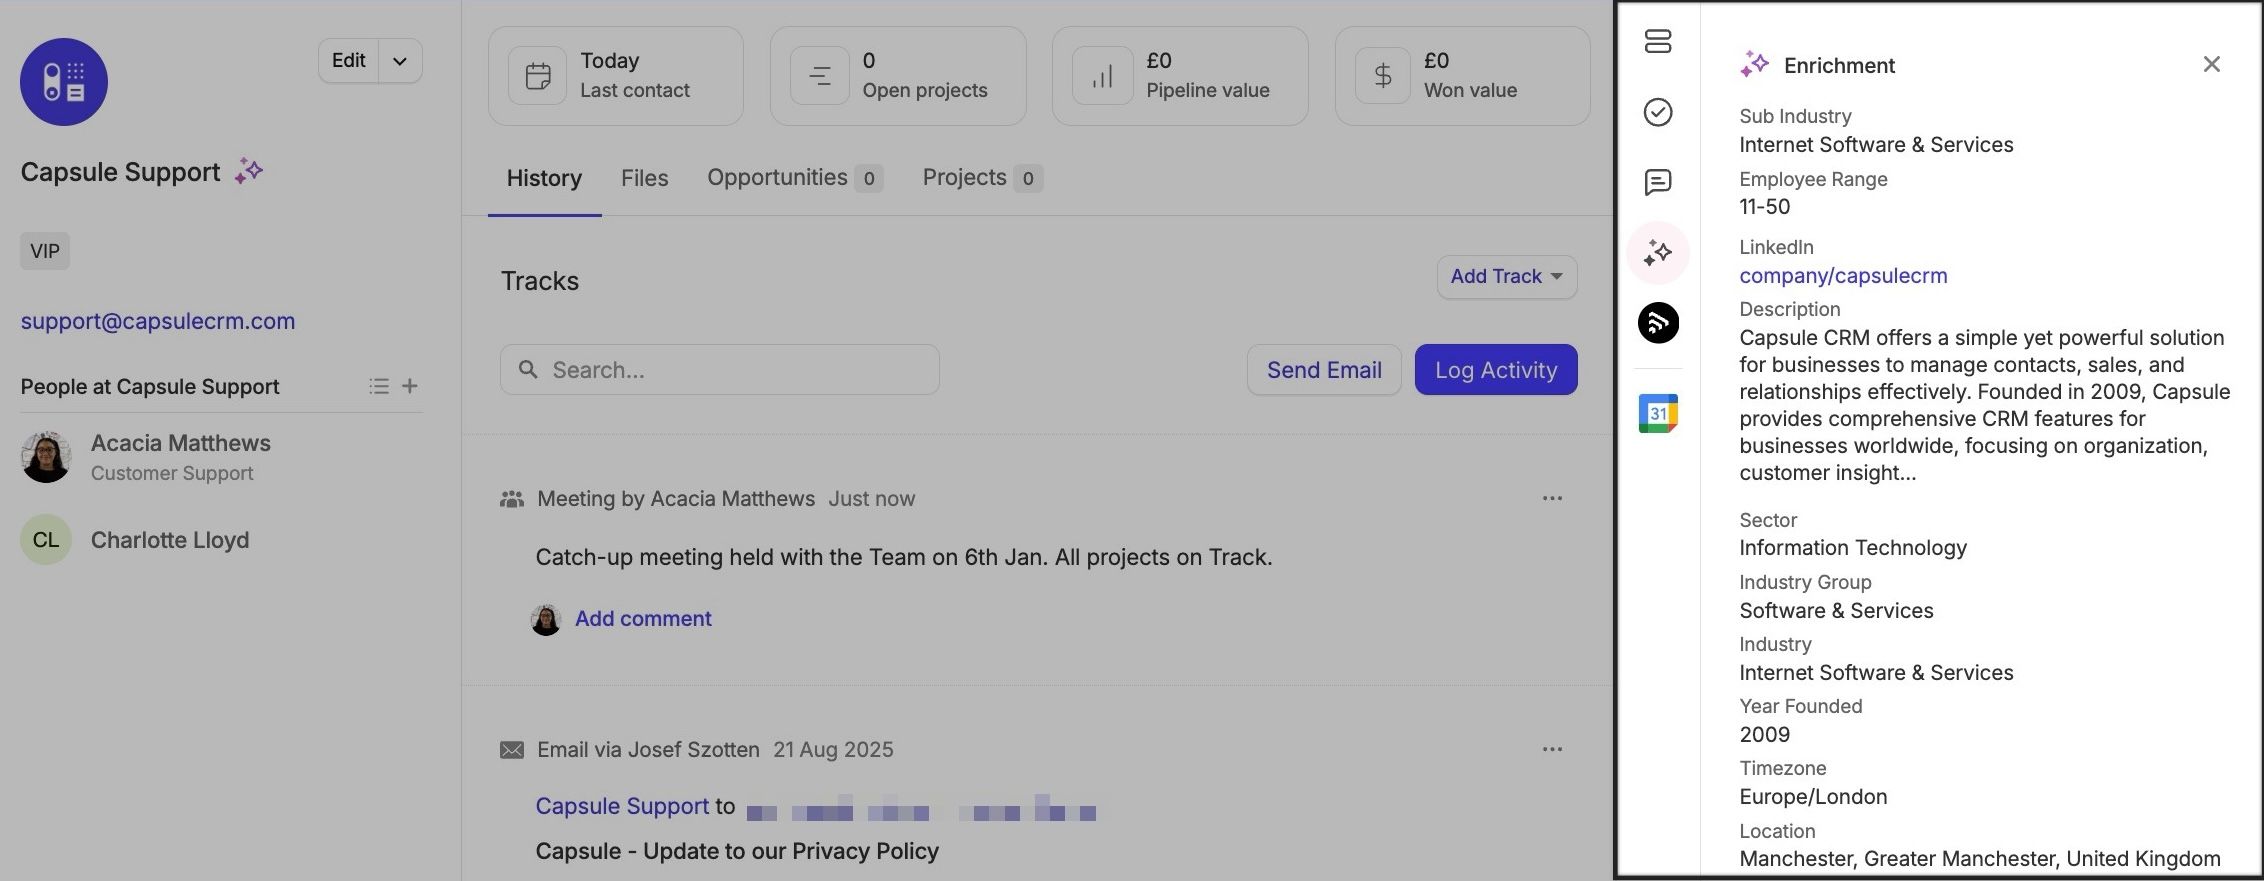Click the people list view icon
2264x881 pixels.
click(x=379, y=386)
